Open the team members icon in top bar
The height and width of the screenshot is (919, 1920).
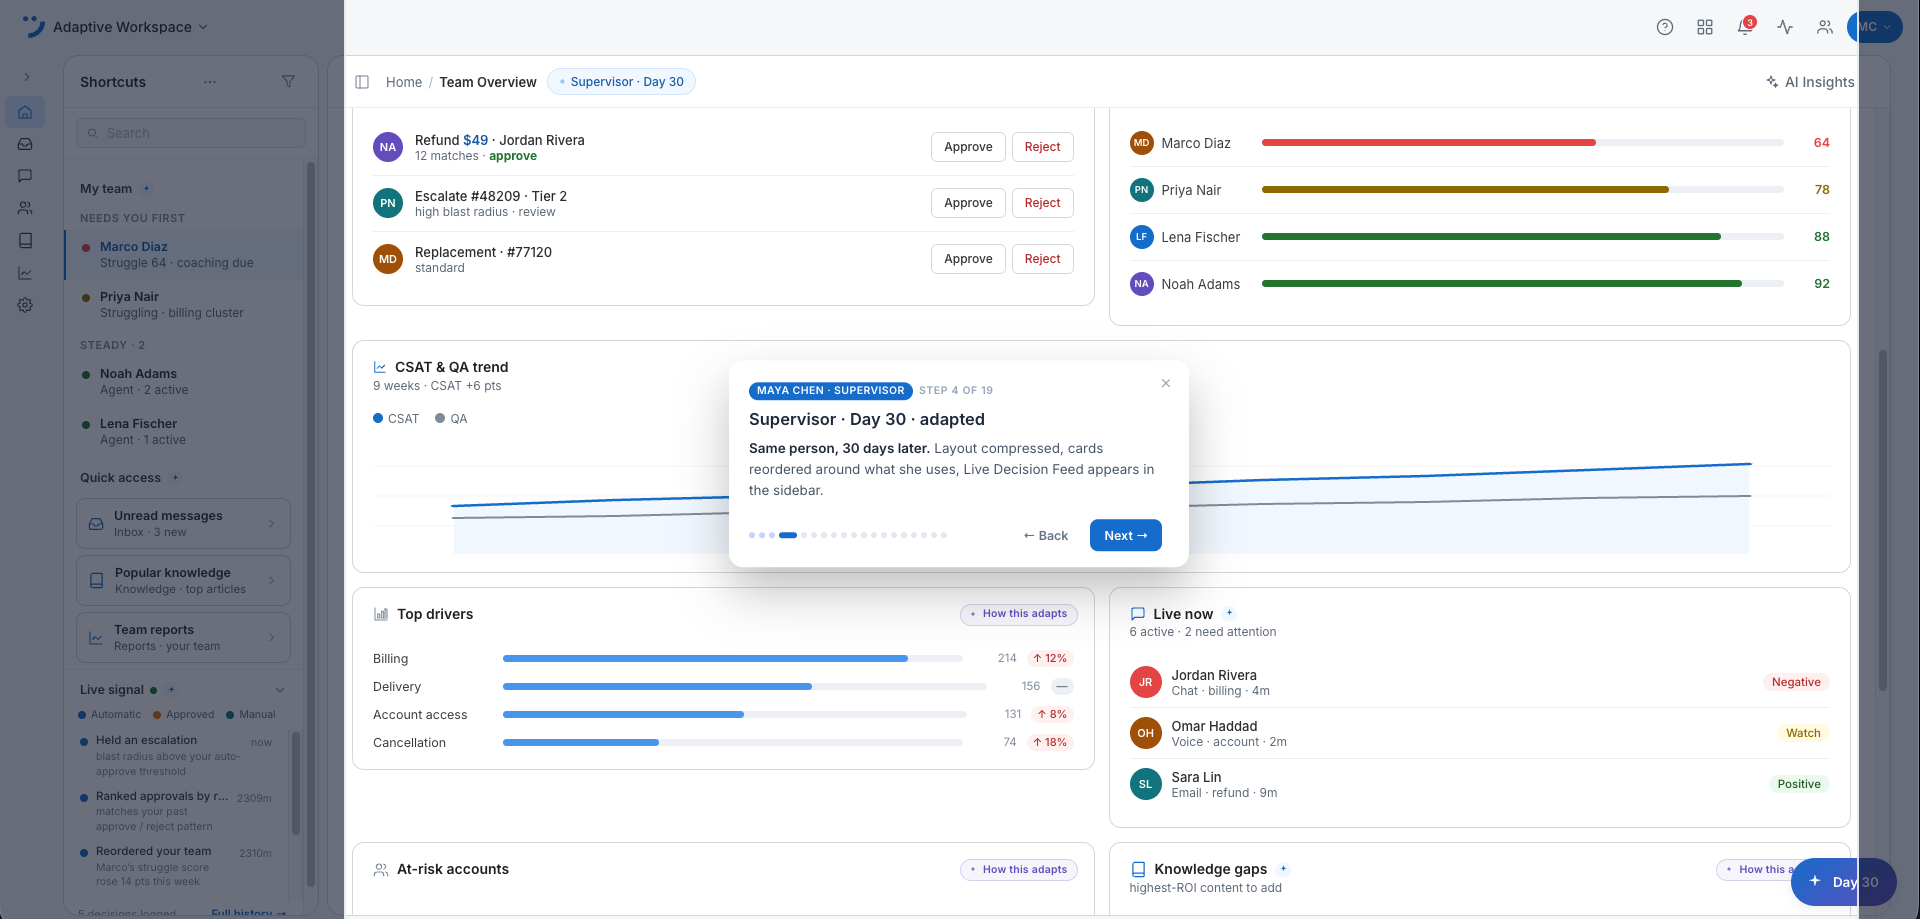[1825, 27]
